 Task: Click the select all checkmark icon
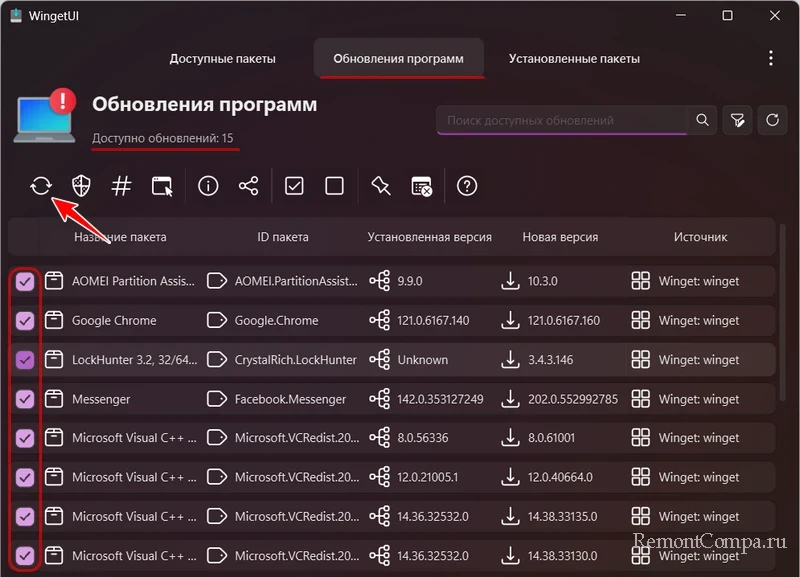294,186
